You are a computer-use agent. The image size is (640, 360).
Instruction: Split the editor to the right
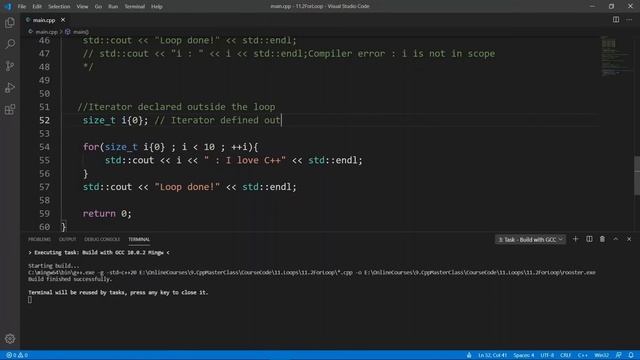(616, 20)
